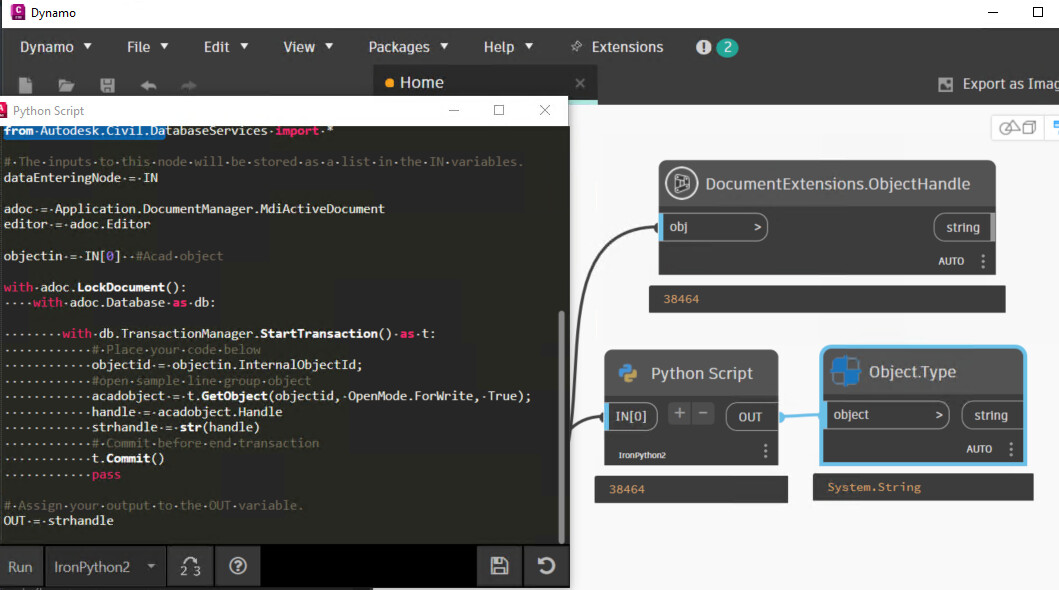Save changes in the Python editor

pyautogui.click(x=499, y=566)
